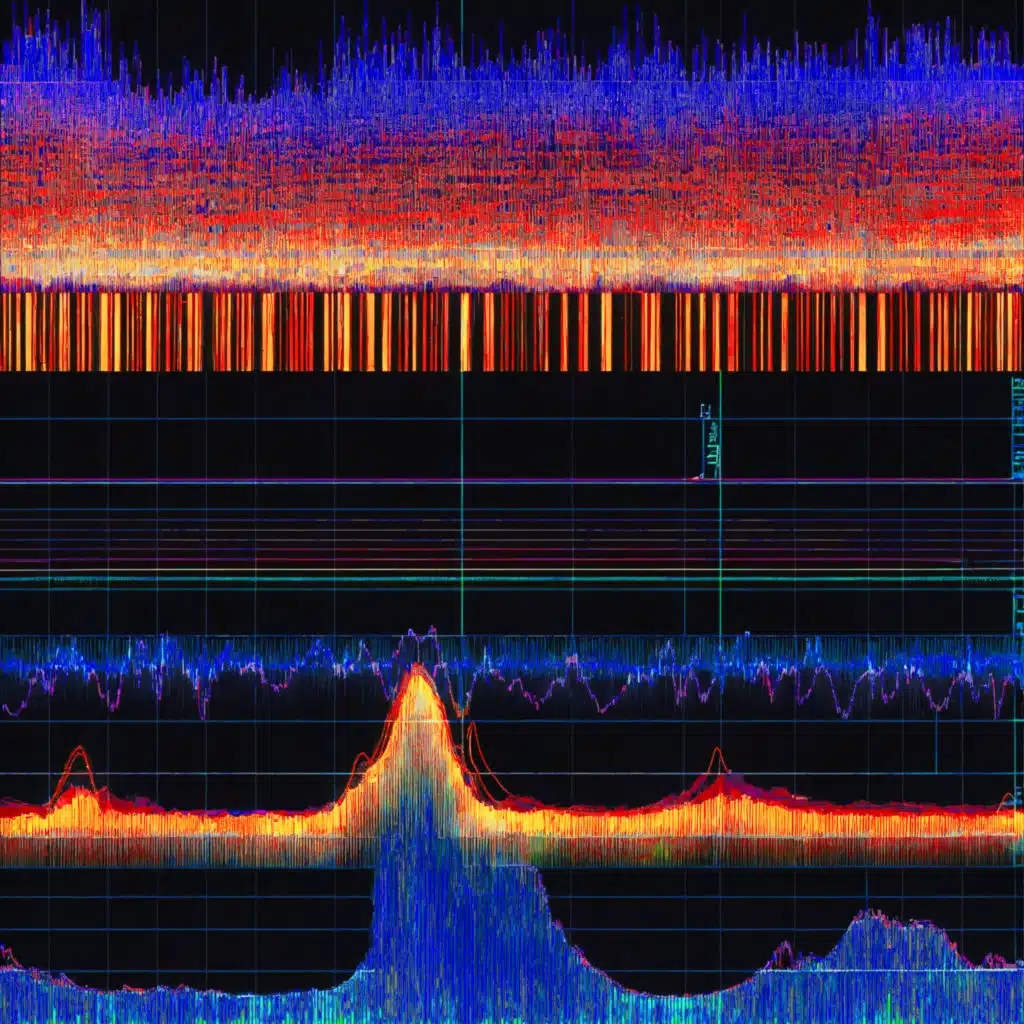The height and width of the screenshot is (1024, 1024).
Task: Click the white horizontal line at bottom right
Action: coord(900,970)
